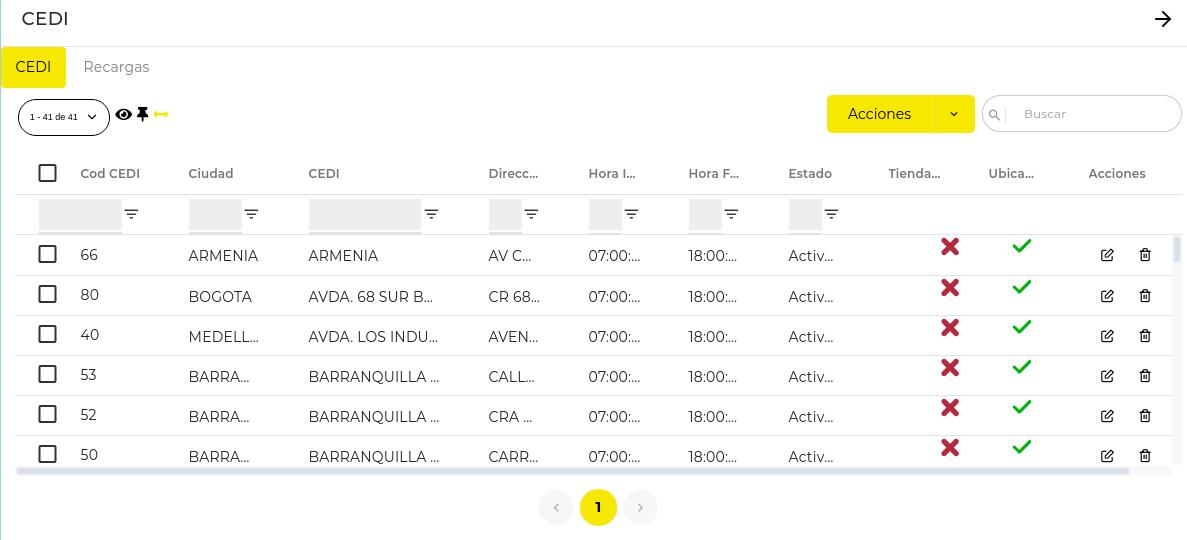The height and width of the screenshot is (540, 1187).
Task: Expand the Acciones dropdown arrow
Action: (x=954, y=114)
